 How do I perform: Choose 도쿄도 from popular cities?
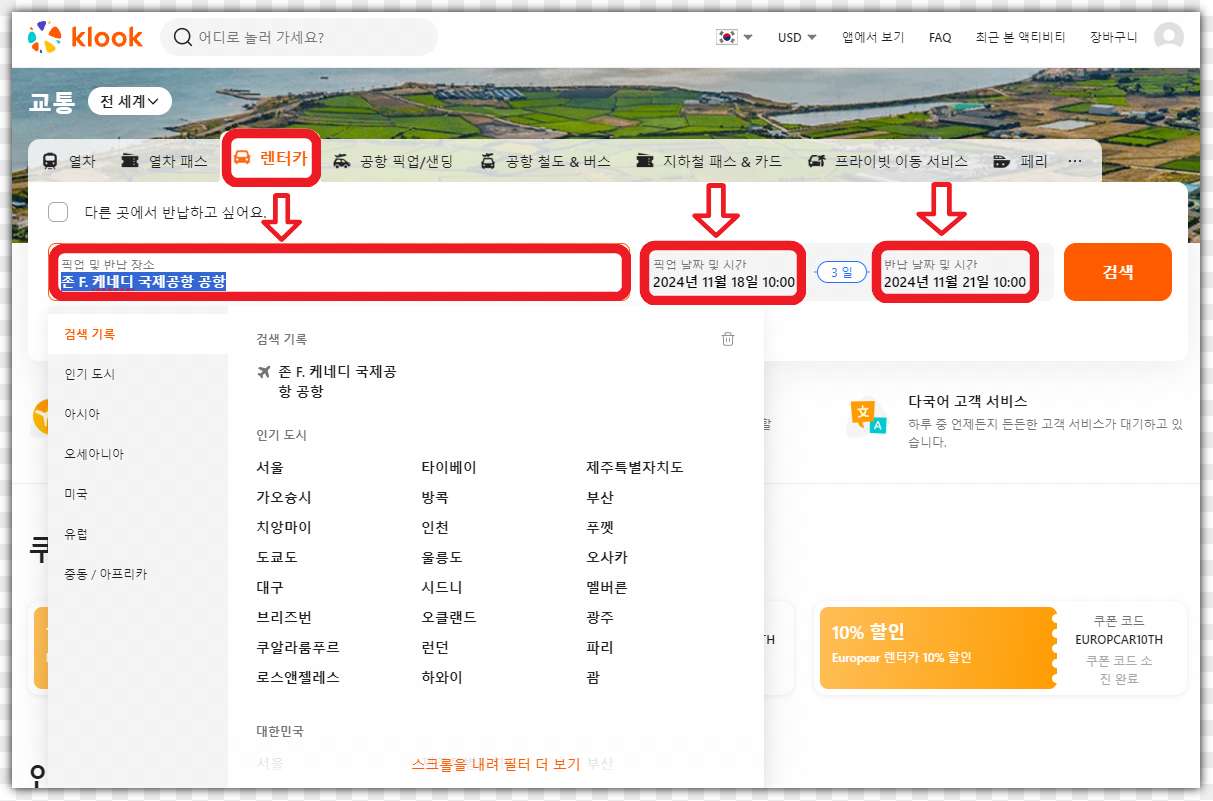(277, 557)
